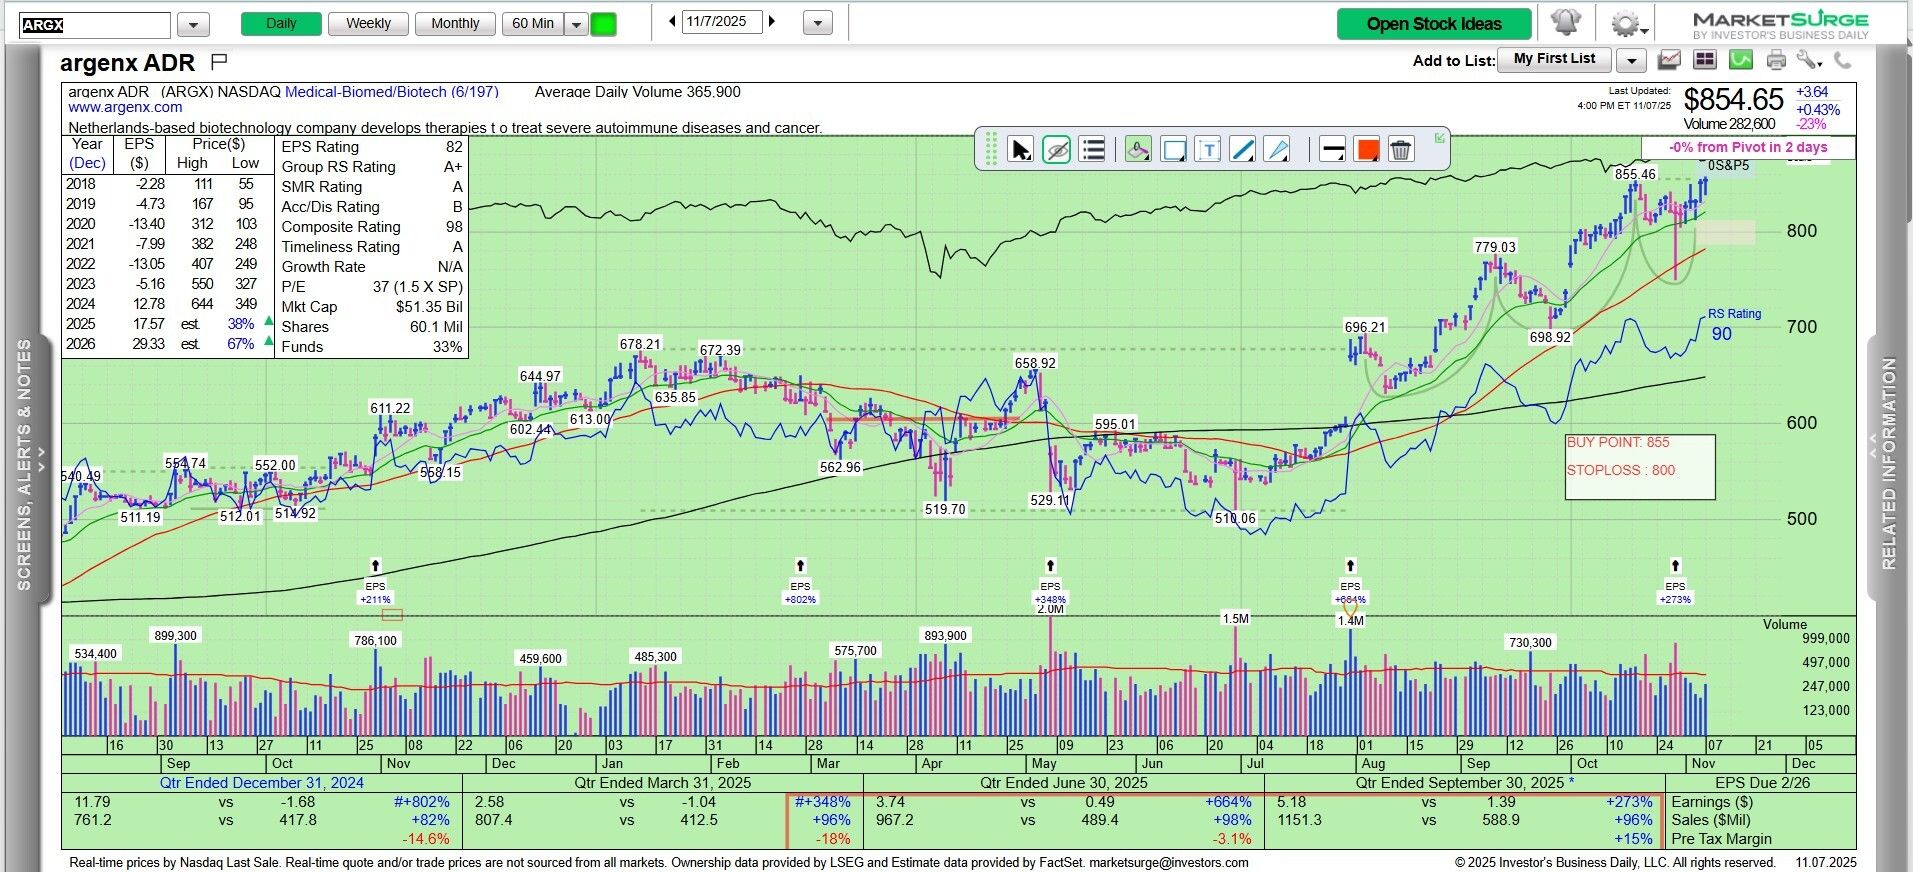The height and width of the screenshot is (872, 1913).
Task: Toggle the green intraday indicator box
Action: pyautogui.click(x=604, y=24)
